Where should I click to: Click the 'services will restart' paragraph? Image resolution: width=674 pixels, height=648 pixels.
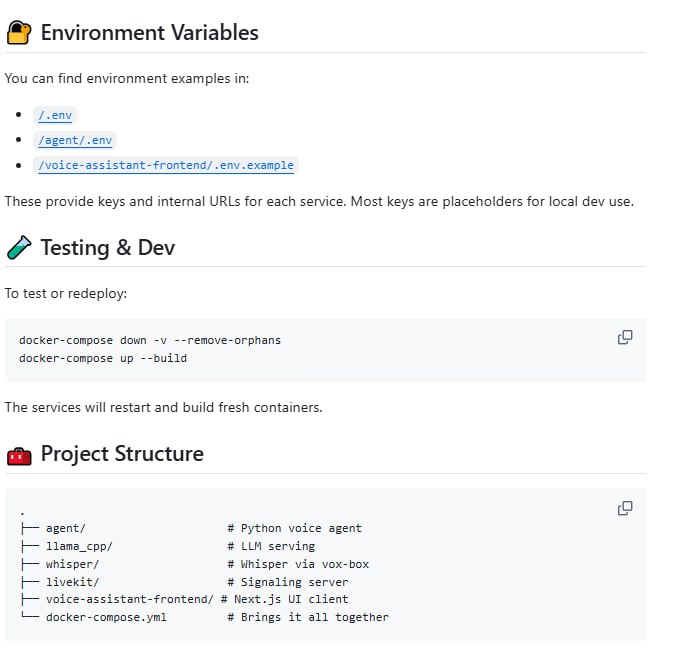[163, 407]
